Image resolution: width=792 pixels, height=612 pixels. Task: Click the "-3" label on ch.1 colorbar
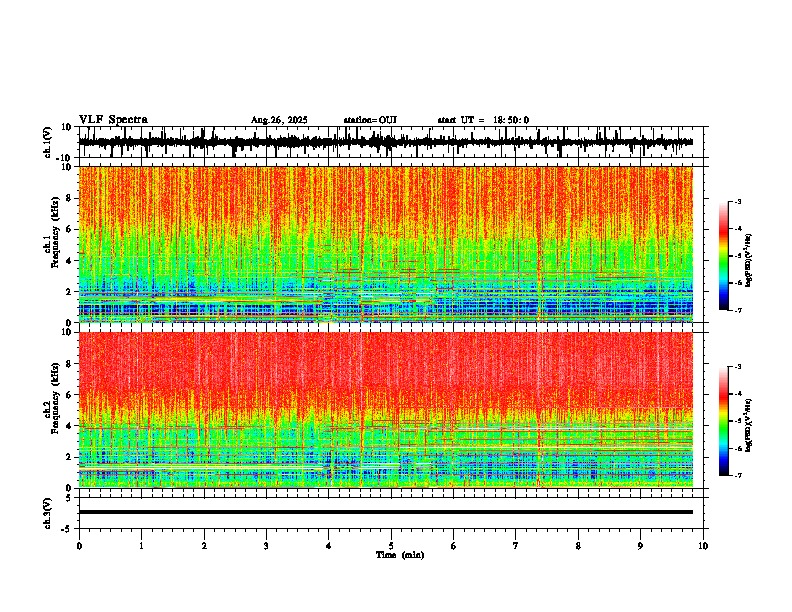pyautogui.click(x=738, y=202)
